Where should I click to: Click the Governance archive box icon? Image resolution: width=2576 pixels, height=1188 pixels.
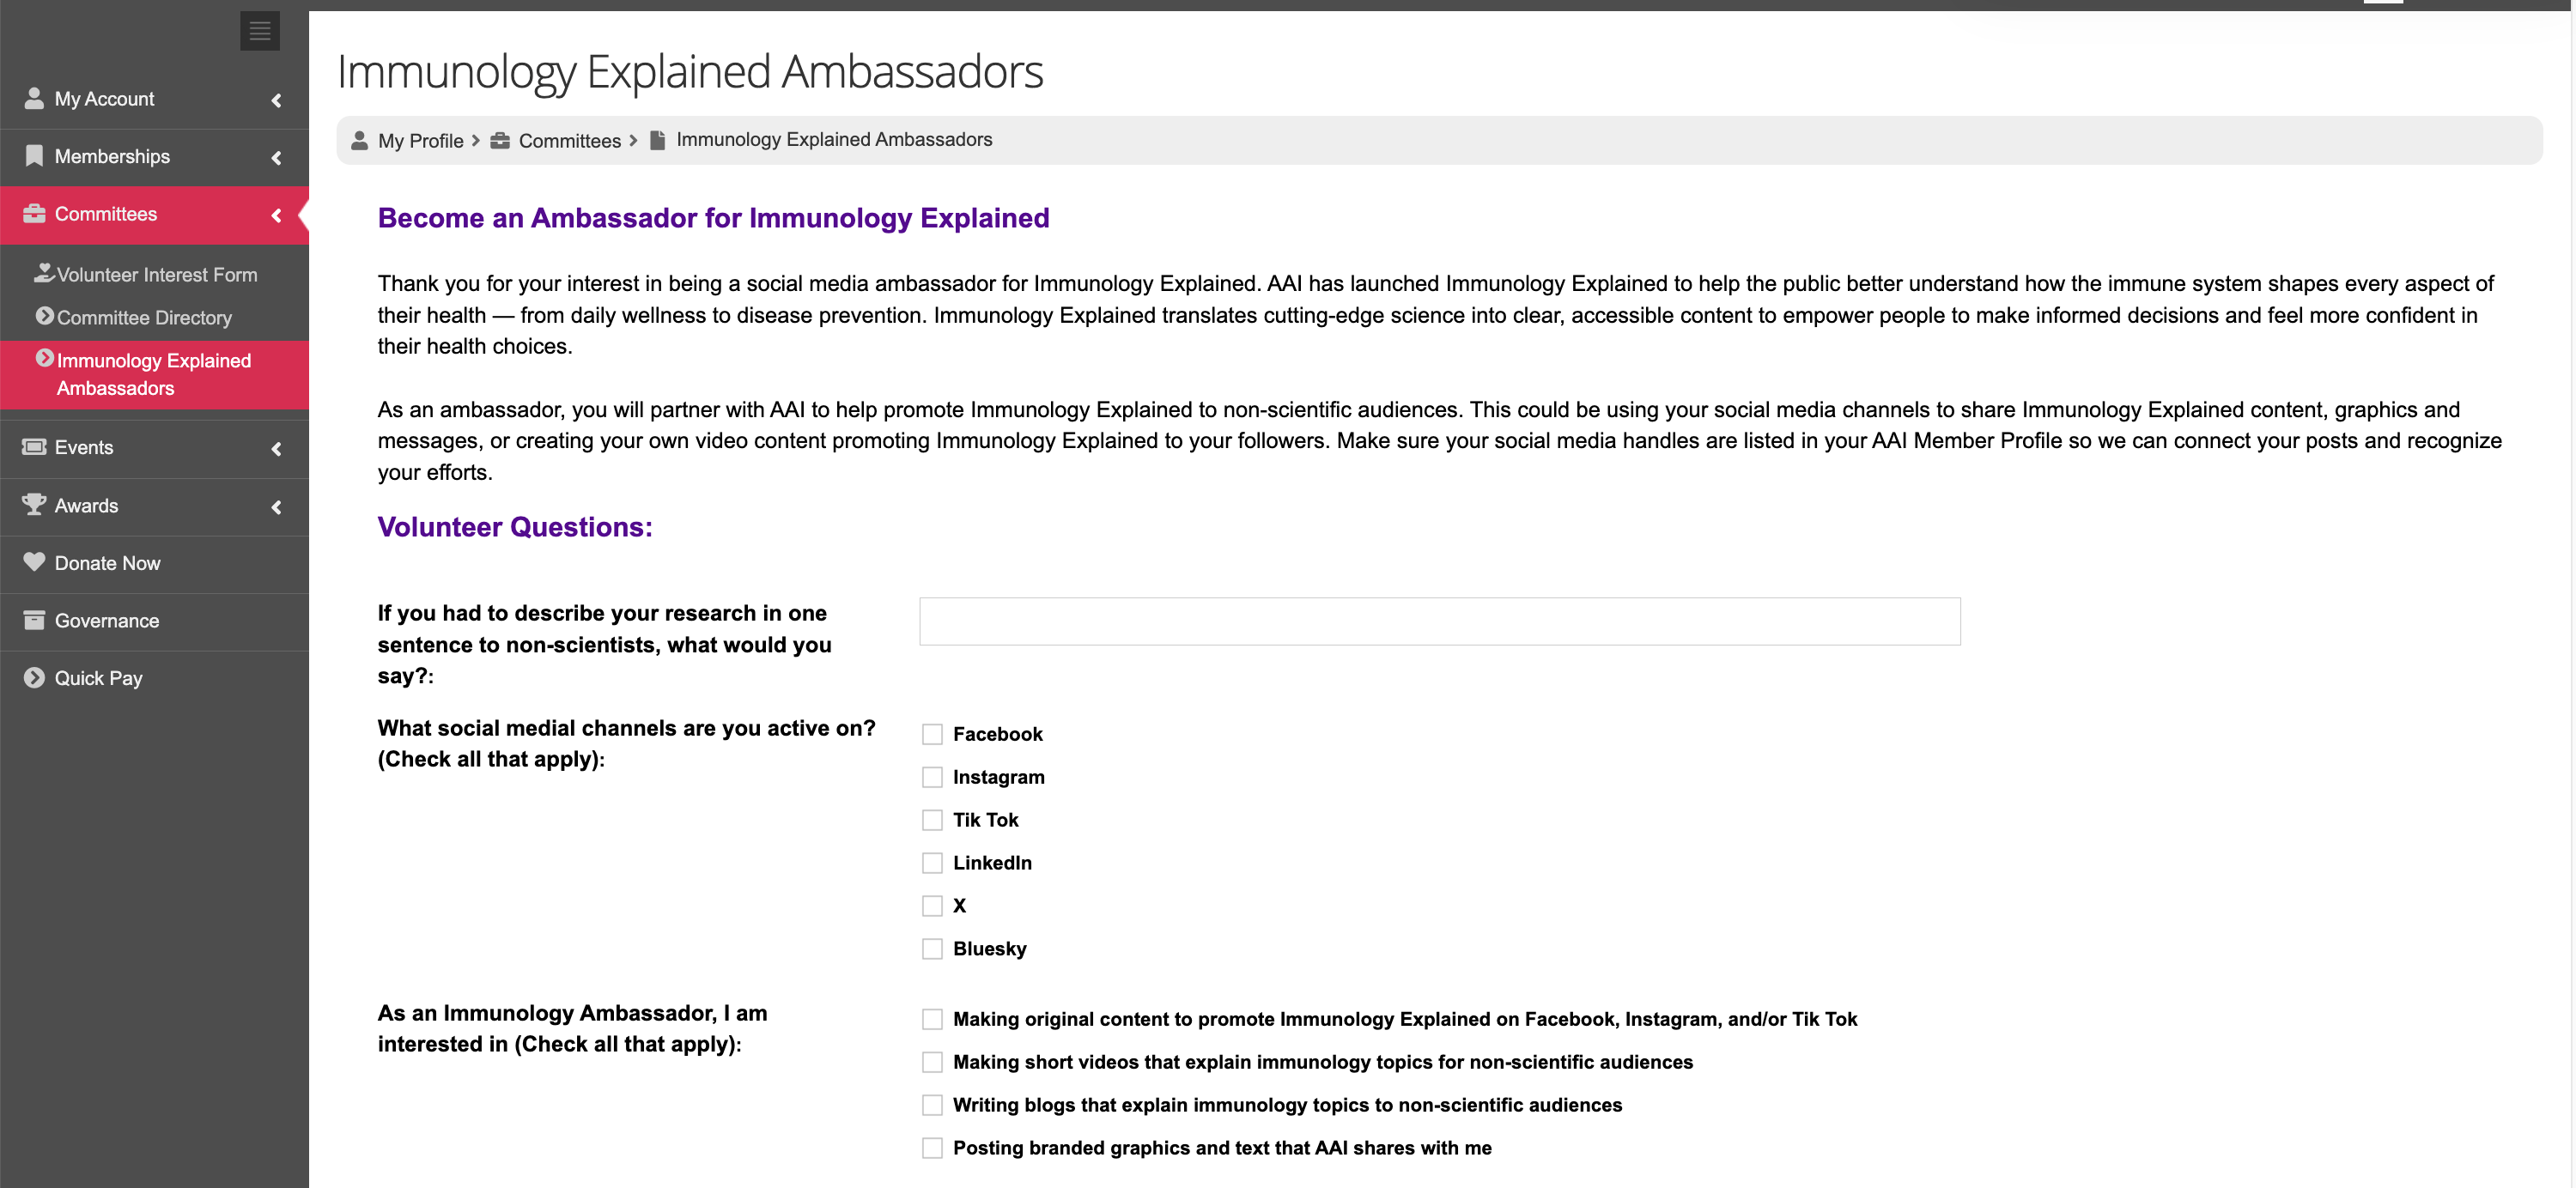click(x=34, y=620)
